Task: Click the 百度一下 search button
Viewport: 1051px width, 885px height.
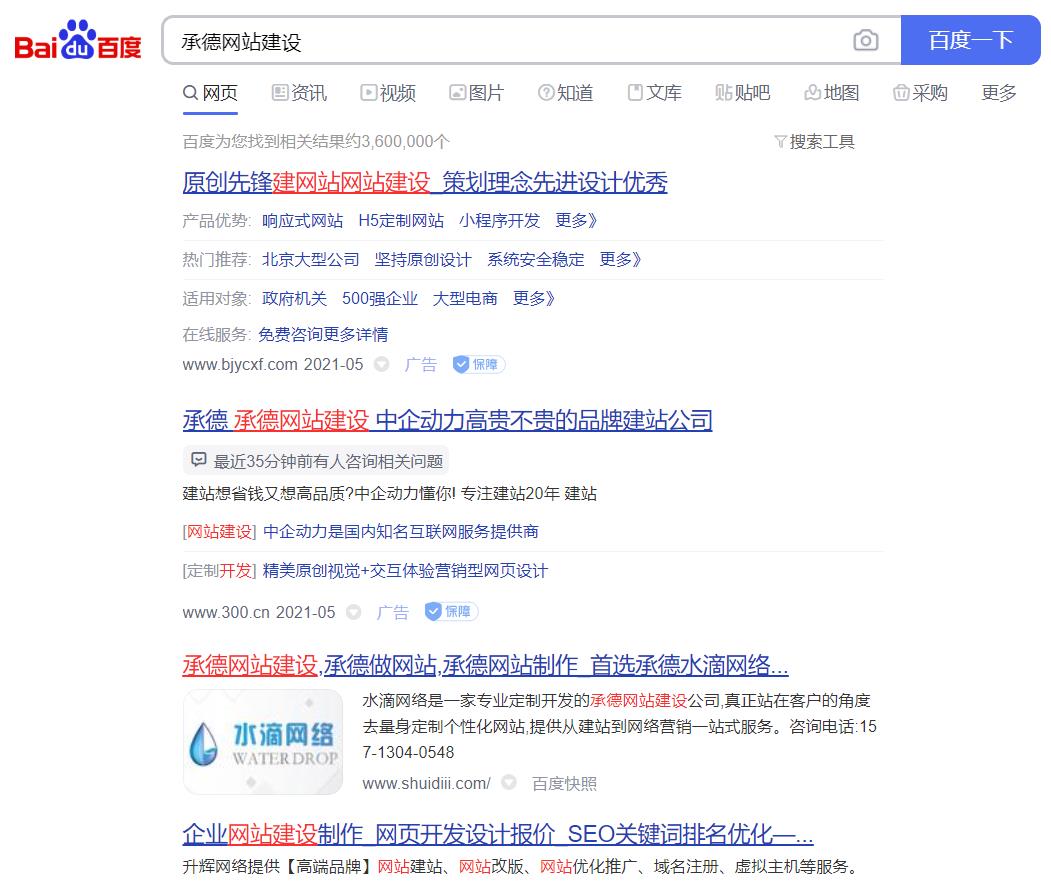Action: coord(971,40)
